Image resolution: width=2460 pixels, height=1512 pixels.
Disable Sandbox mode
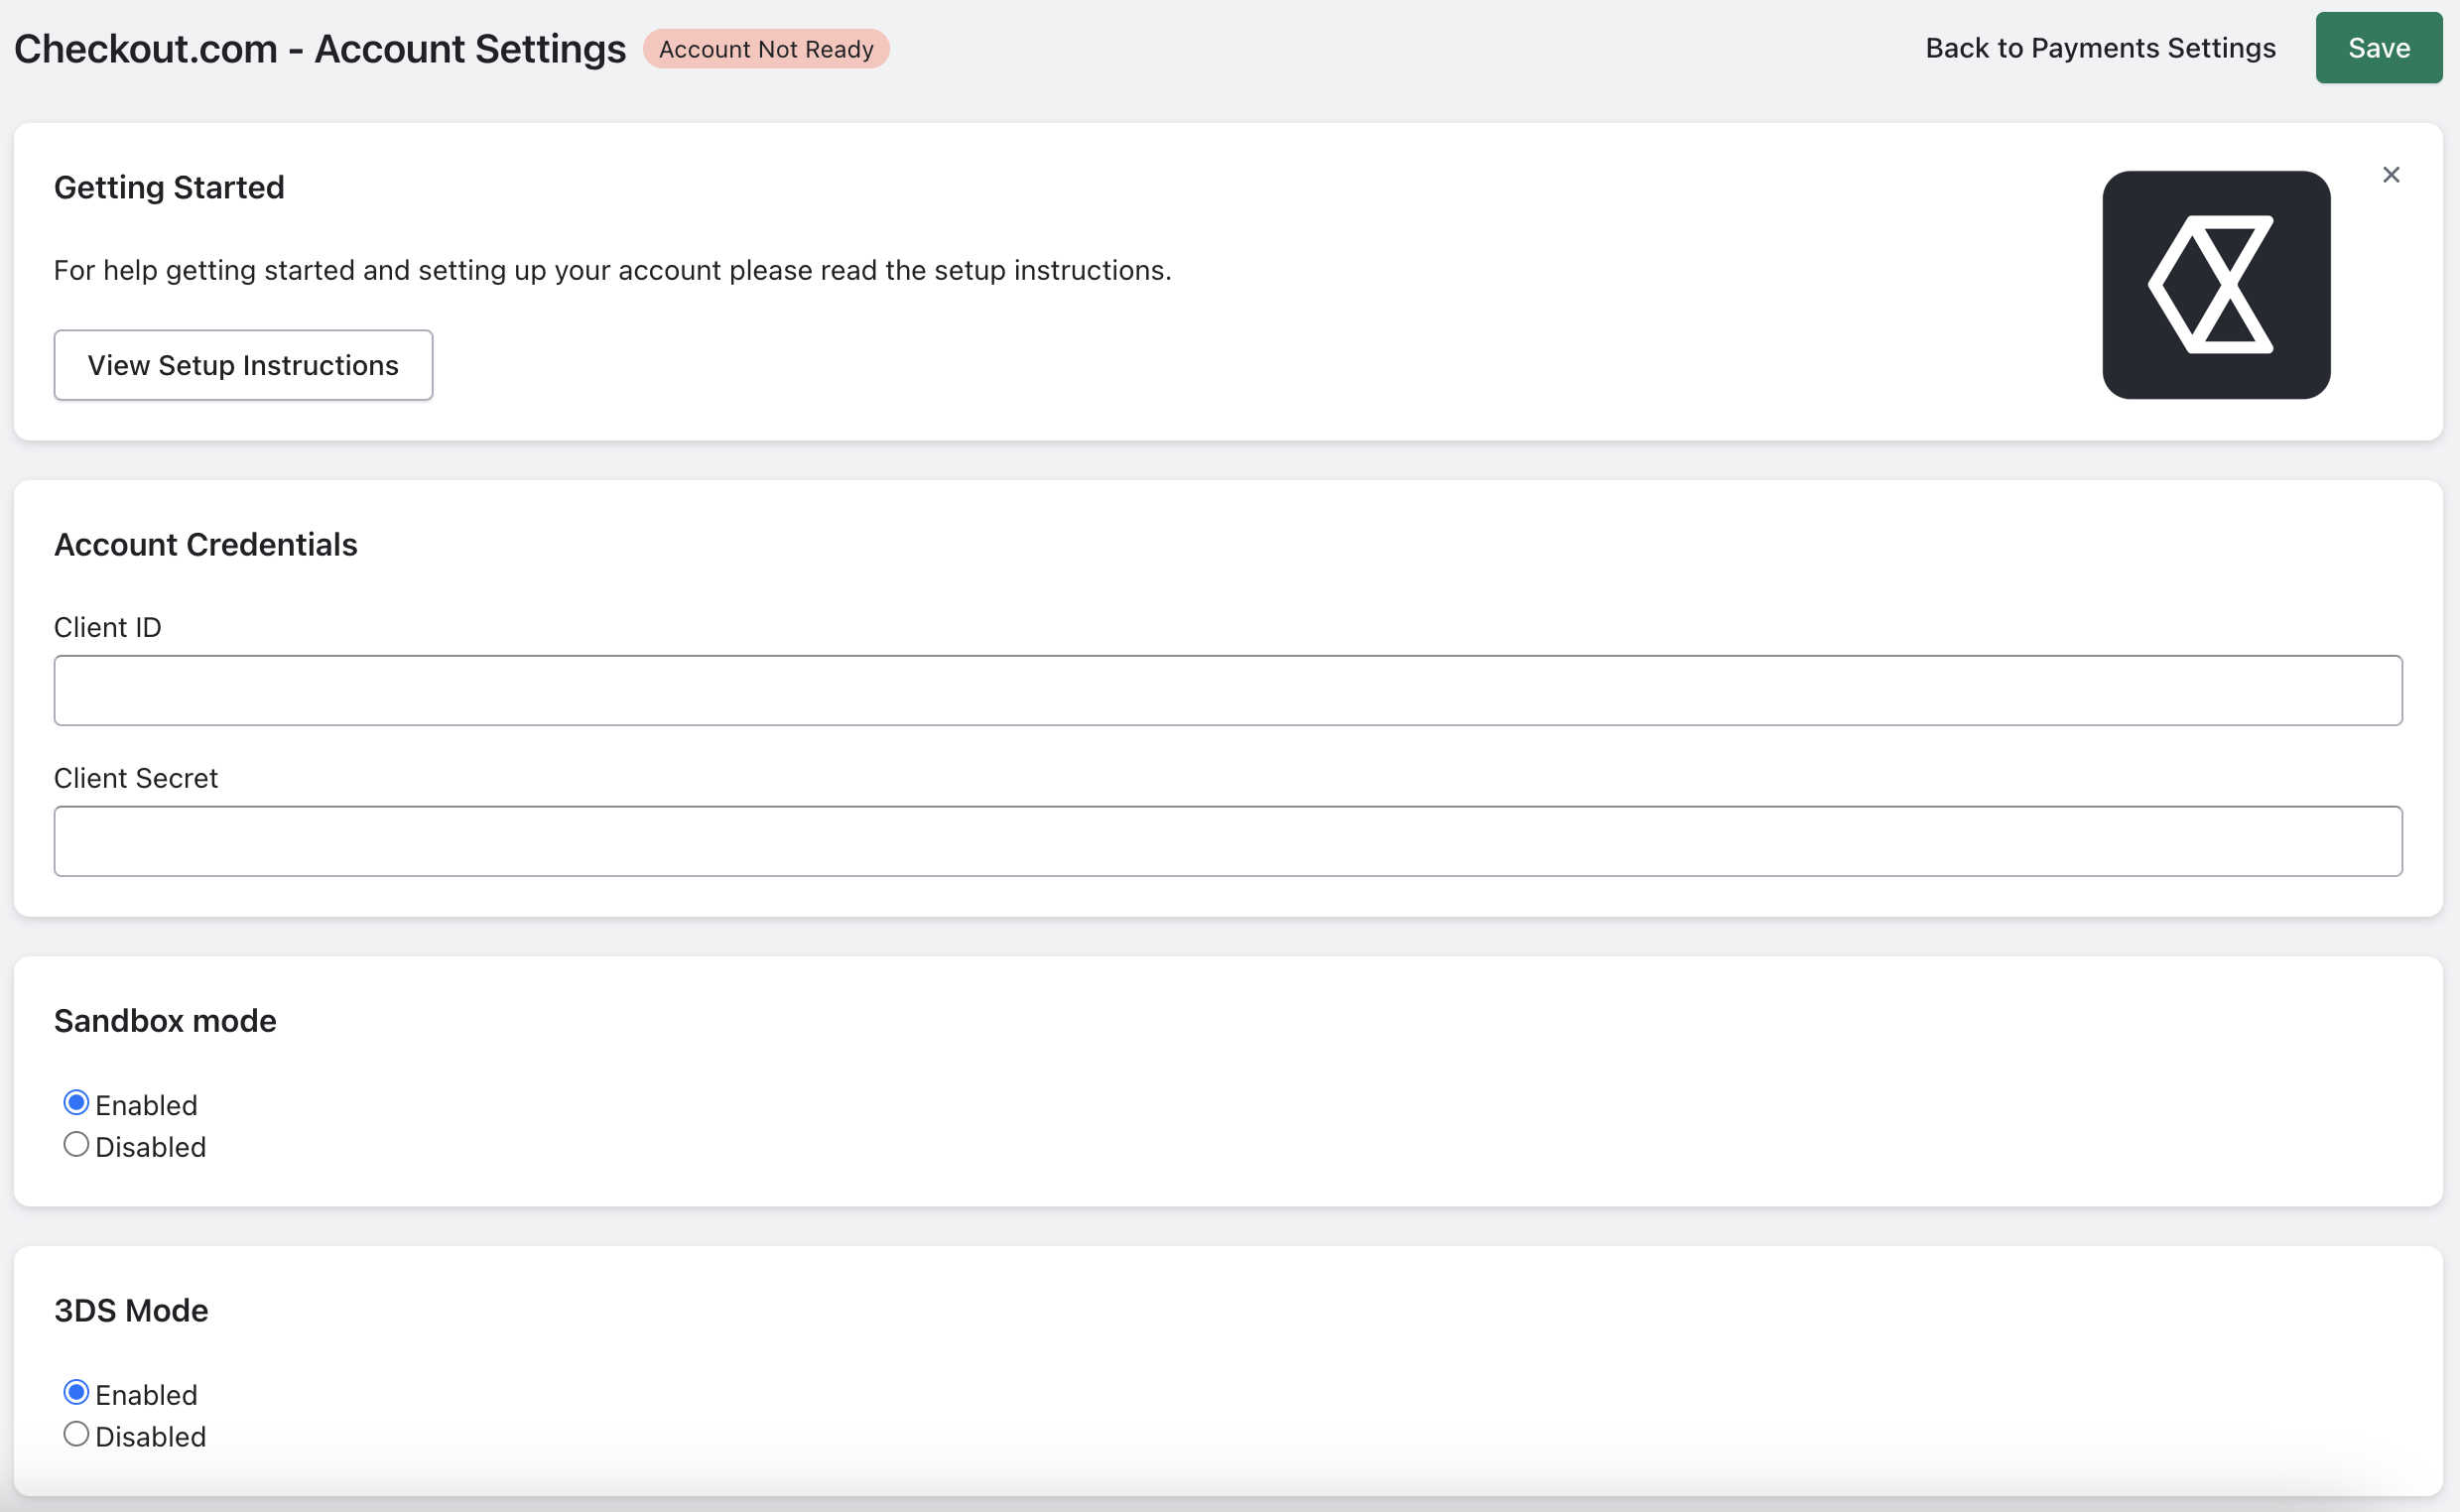click(x=75, y=1144)
